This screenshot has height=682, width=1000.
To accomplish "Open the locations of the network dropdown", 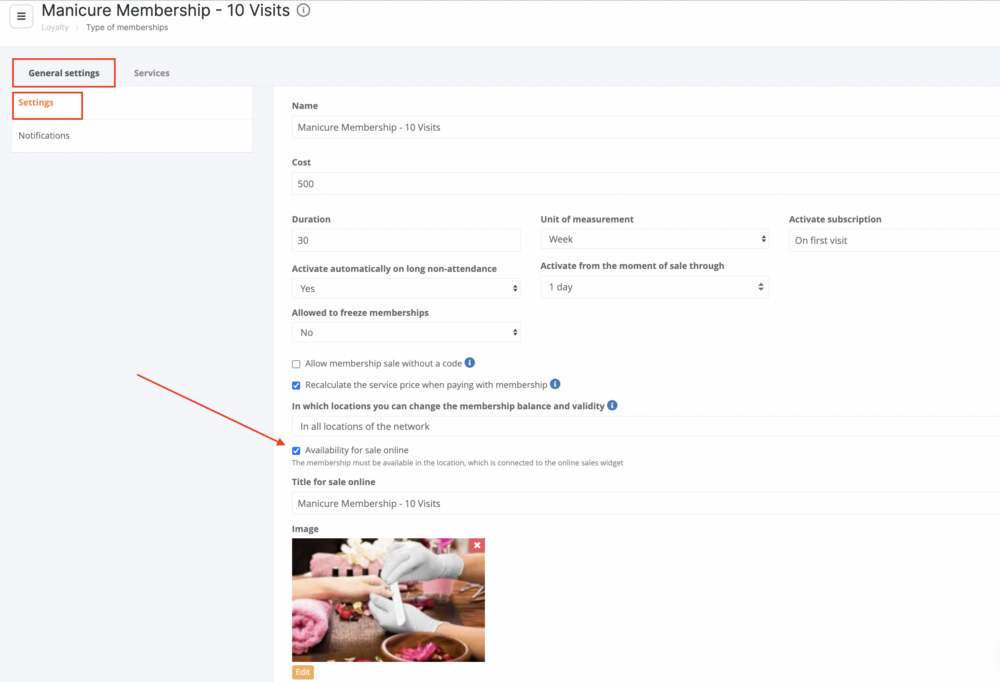I will coord(645,426).
